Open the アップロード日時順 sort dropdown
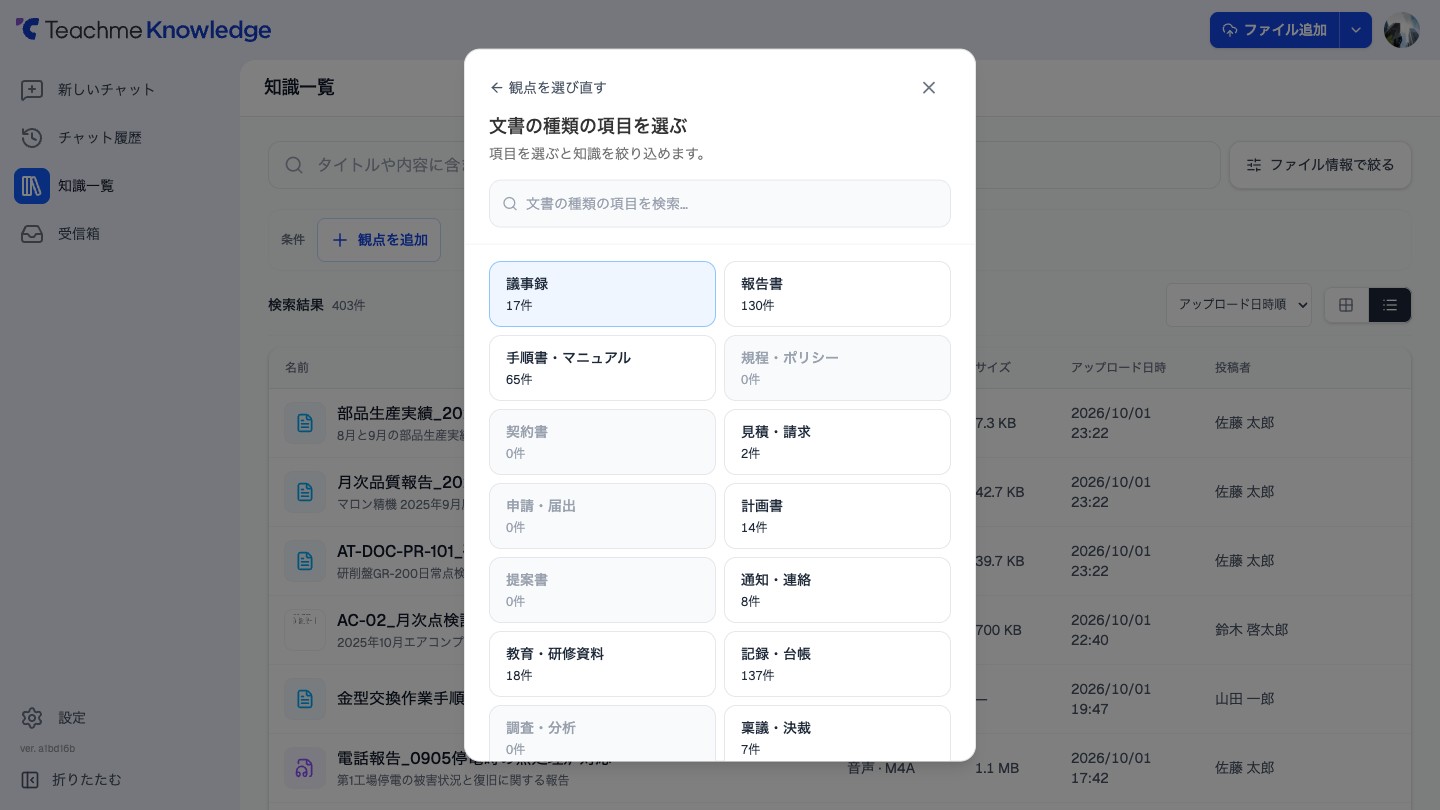 pyautogui.click(x=1239, y=305)
